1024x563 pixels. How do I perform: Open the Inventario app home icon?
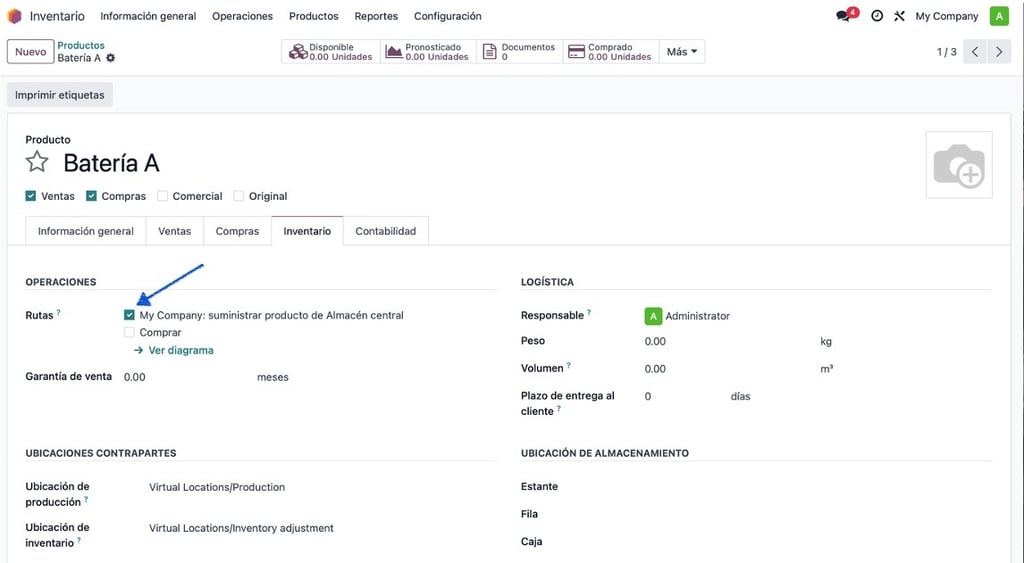(x=14, y=16)
